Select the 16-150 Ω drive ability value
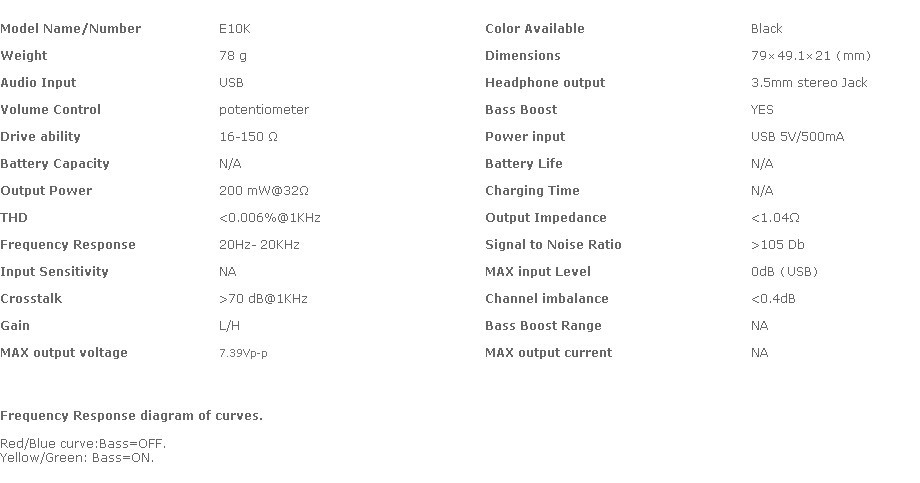The height and width of the screenshot is (483, 920). pos(248,137)
